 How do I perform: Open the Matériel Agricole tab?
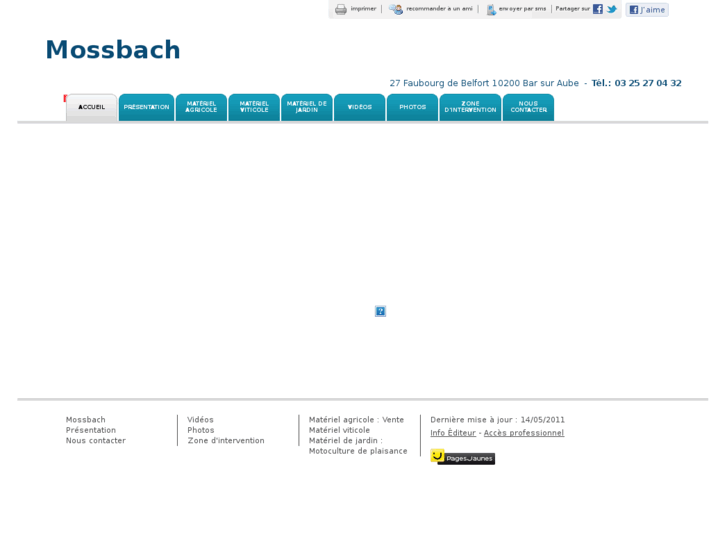(201, 107)
